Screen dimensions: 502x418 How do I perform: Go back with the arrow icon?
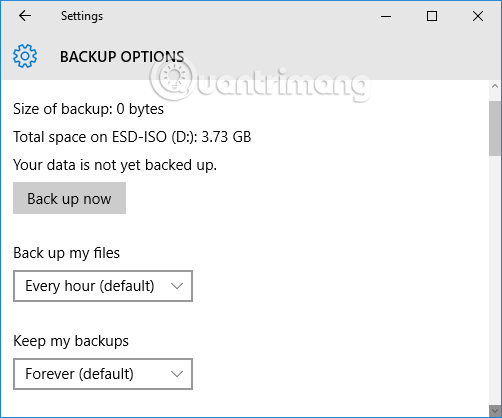point(25,16)
